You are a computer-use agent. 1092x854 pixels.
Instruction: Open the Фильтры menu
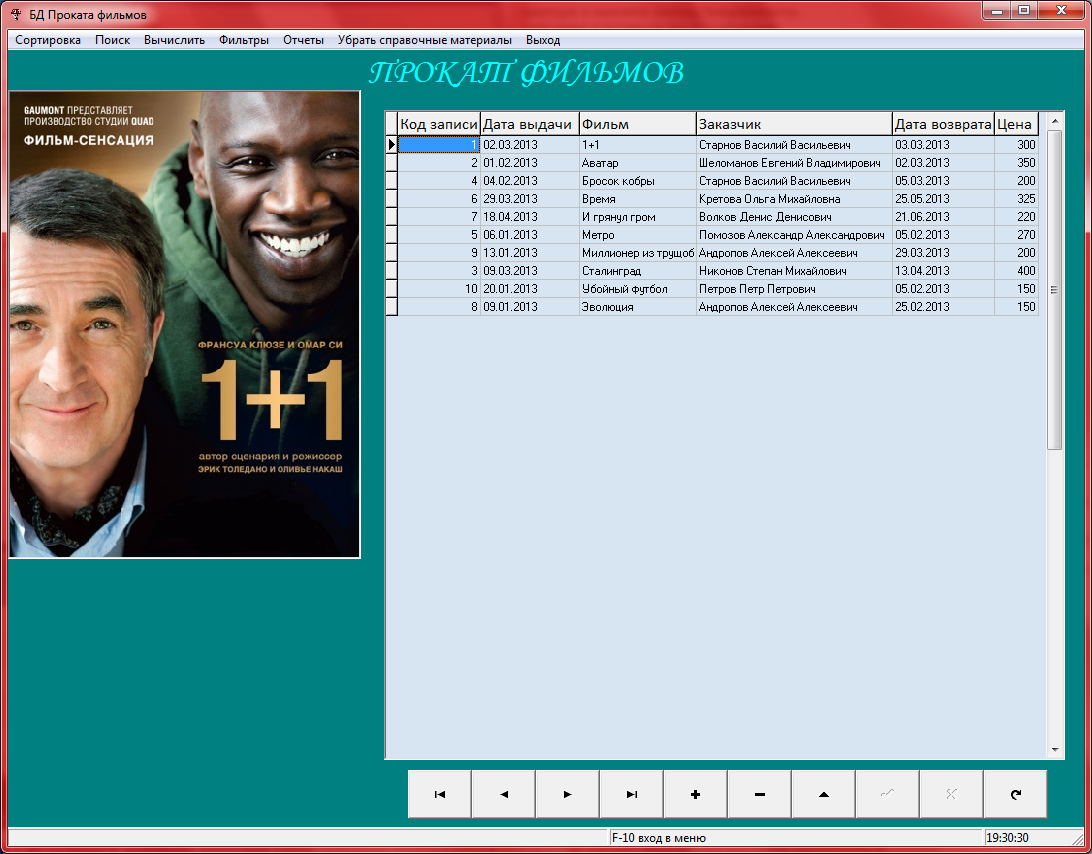[x=244, y=40]
